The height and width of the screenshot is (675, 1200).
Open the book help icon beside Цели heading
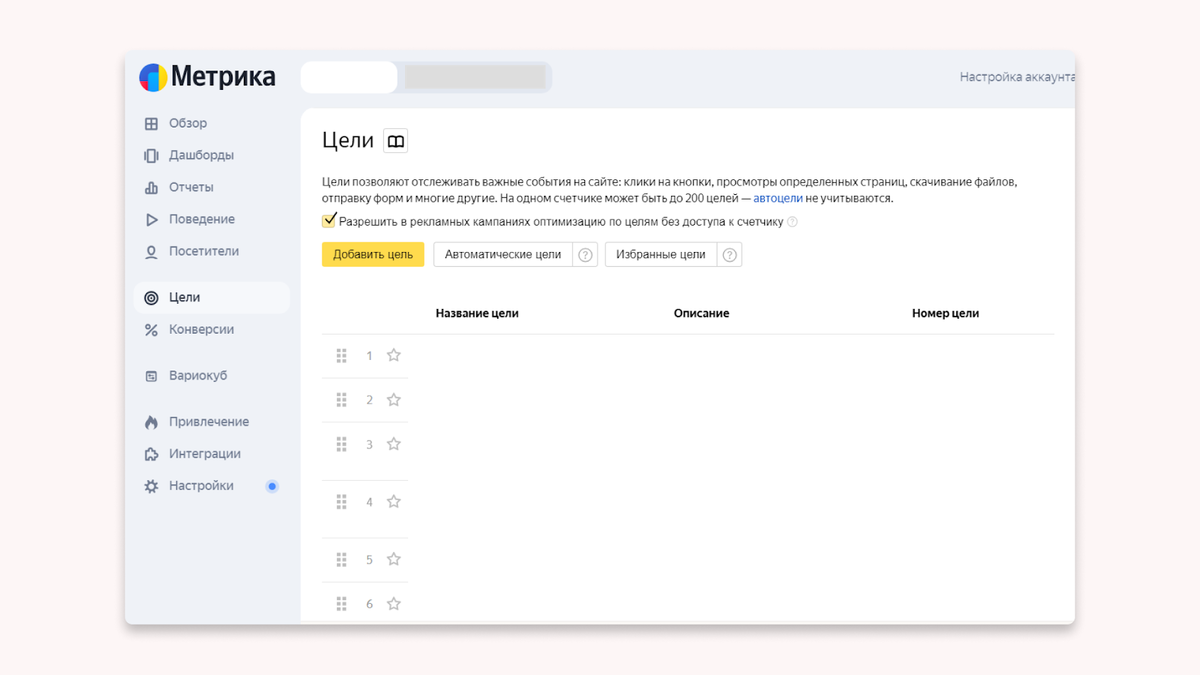(396, 141)
